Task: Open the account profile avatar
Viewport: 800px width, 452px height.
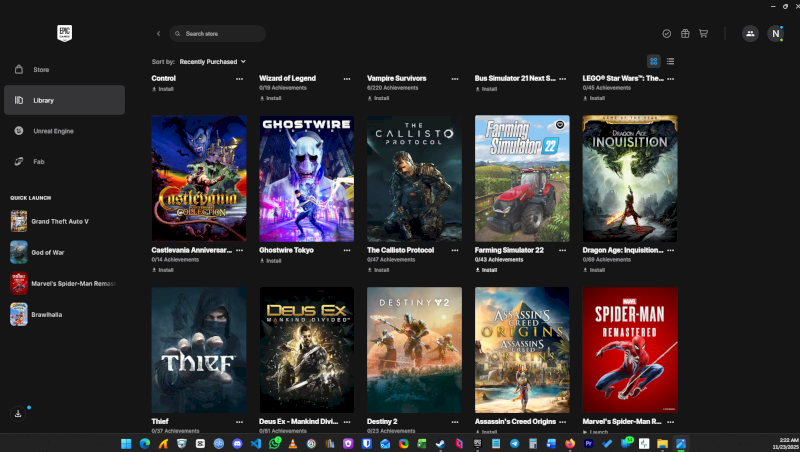Action: [775, 33]
